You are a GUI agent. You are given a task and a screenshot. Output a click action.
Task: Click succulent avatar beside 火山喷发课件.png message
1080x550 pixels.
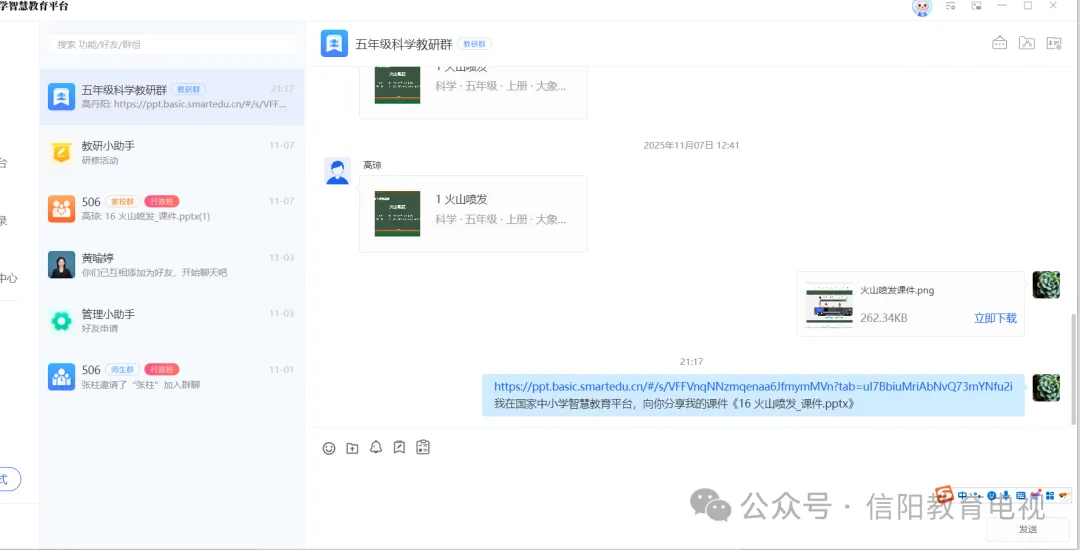pos(1046,284)
